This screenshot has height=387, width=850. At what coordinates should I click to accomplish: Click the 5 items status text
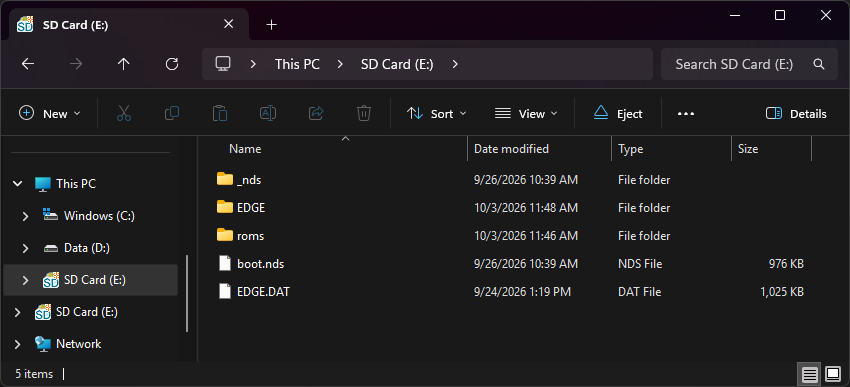point(34,373)
